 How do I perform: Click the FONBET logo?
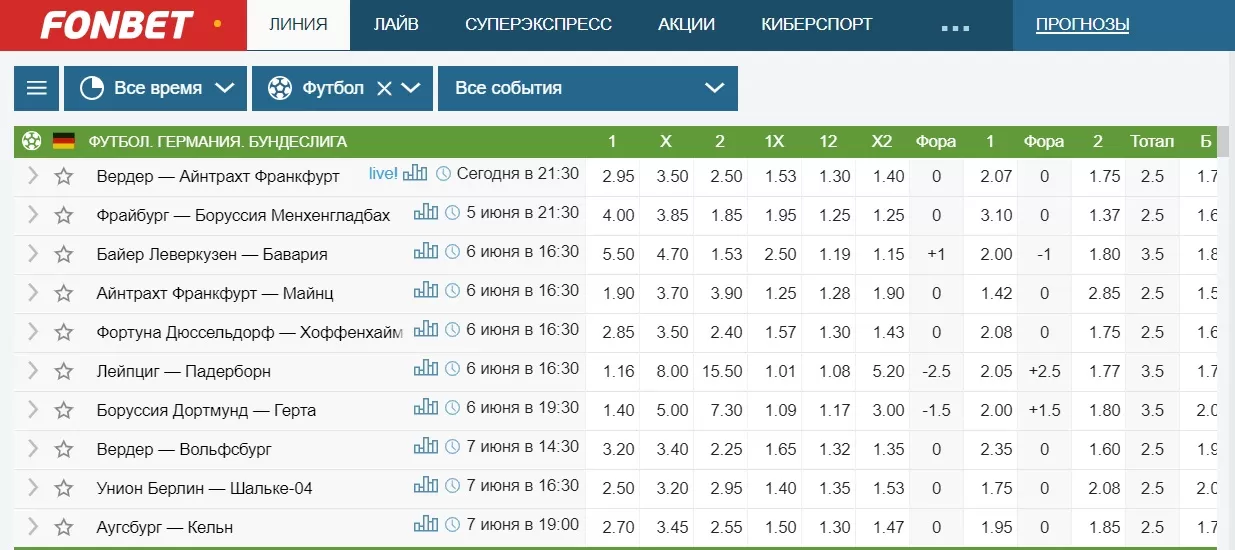117,25
